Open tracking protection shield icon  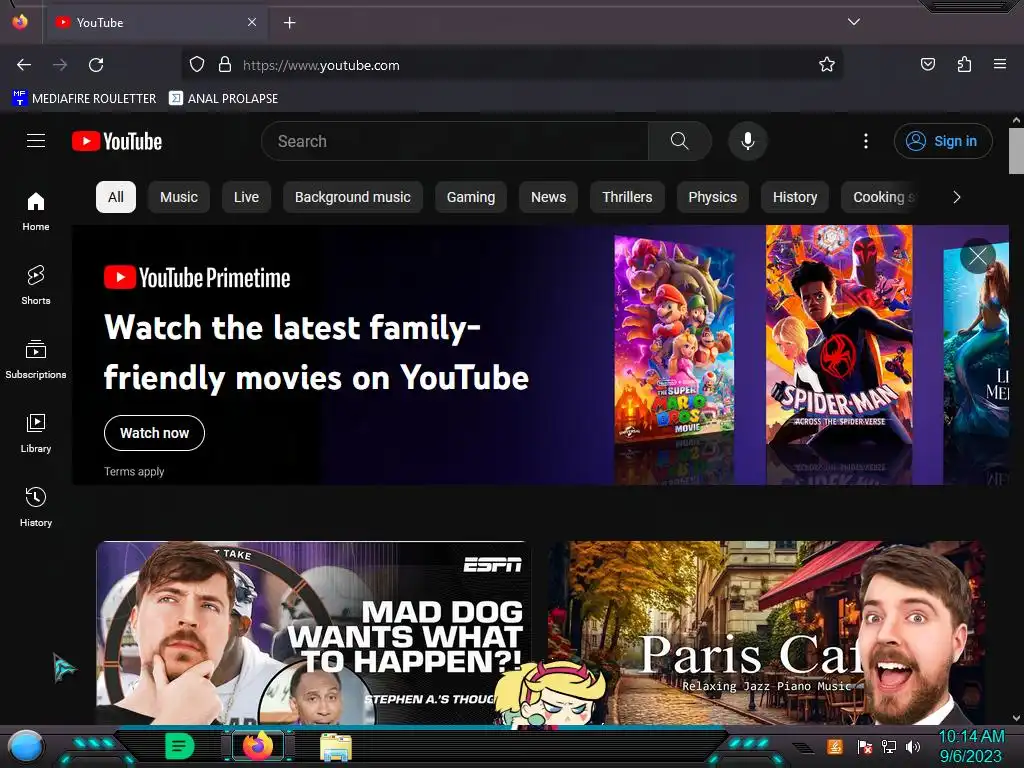tap(197, 65)
